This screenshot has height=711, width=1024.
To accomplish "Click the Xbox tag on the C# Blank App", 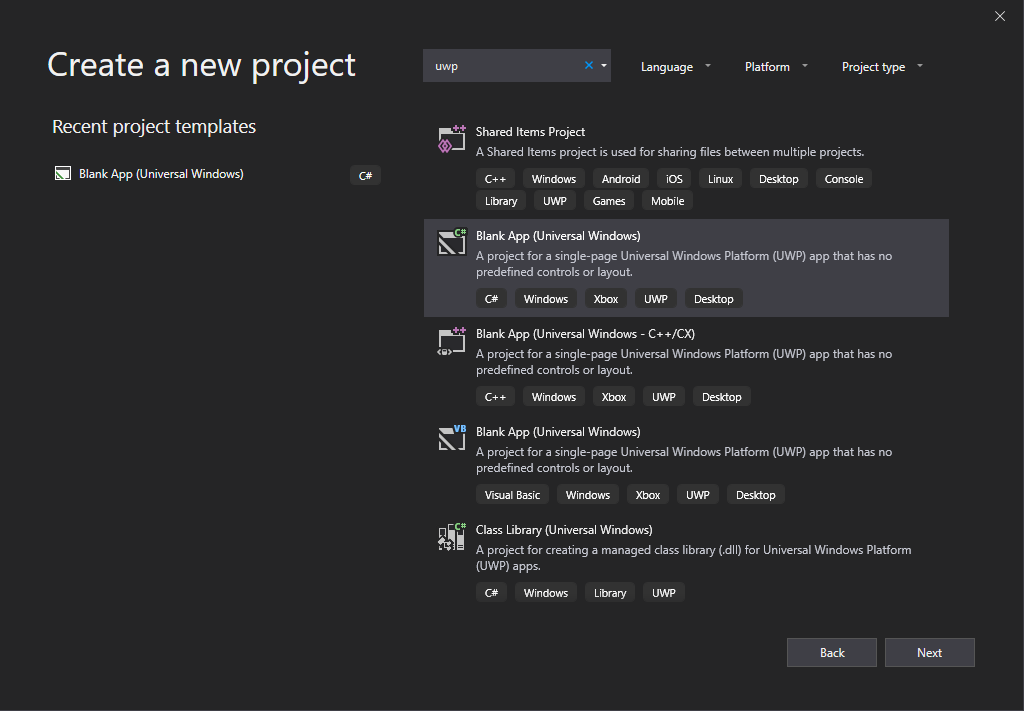I will click(x=606, y=298).
